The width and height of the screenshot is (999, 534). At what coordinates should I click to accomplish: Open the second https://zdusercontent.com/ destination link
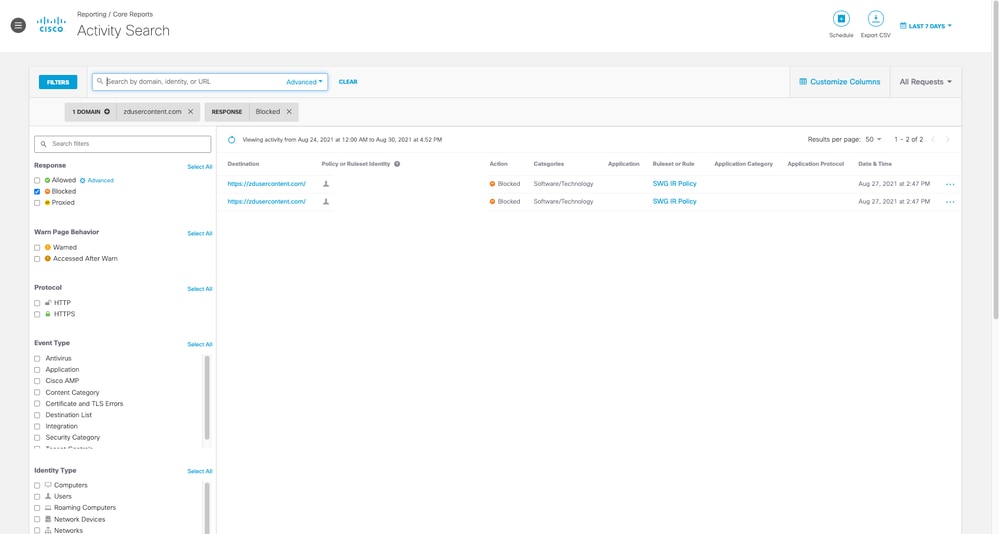(266, 201)
